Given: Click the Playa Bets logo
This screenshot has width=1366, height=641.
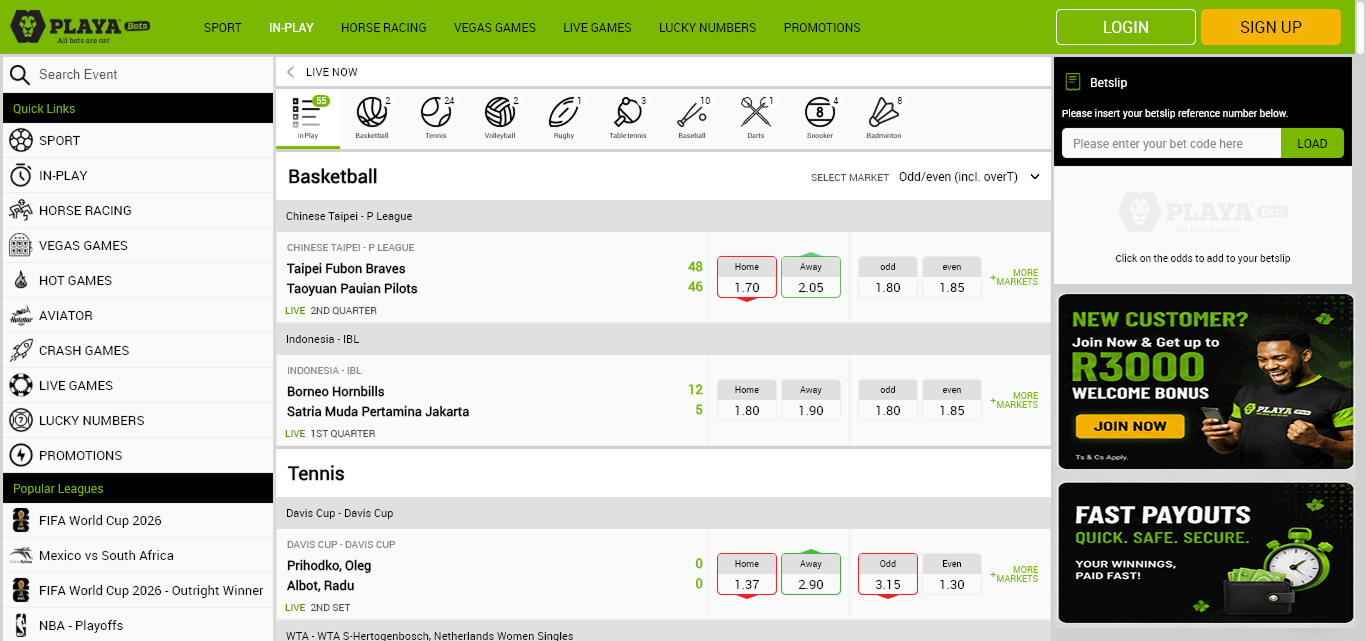Looking at the screenshot, I should (81, 27).
